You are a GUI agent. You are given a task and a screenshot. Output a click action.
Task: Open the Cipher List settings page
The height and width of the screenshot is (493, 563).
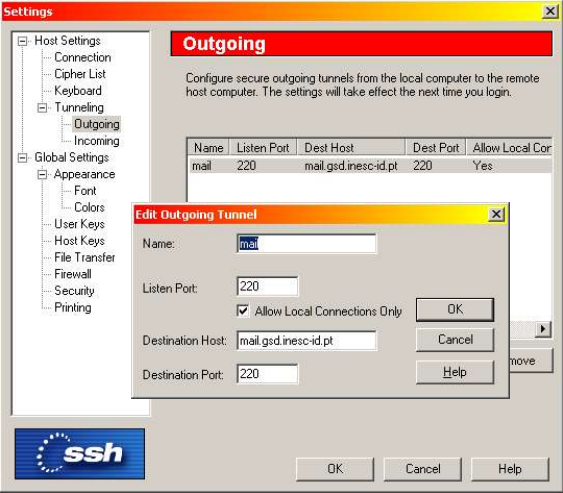coord(80,74)
